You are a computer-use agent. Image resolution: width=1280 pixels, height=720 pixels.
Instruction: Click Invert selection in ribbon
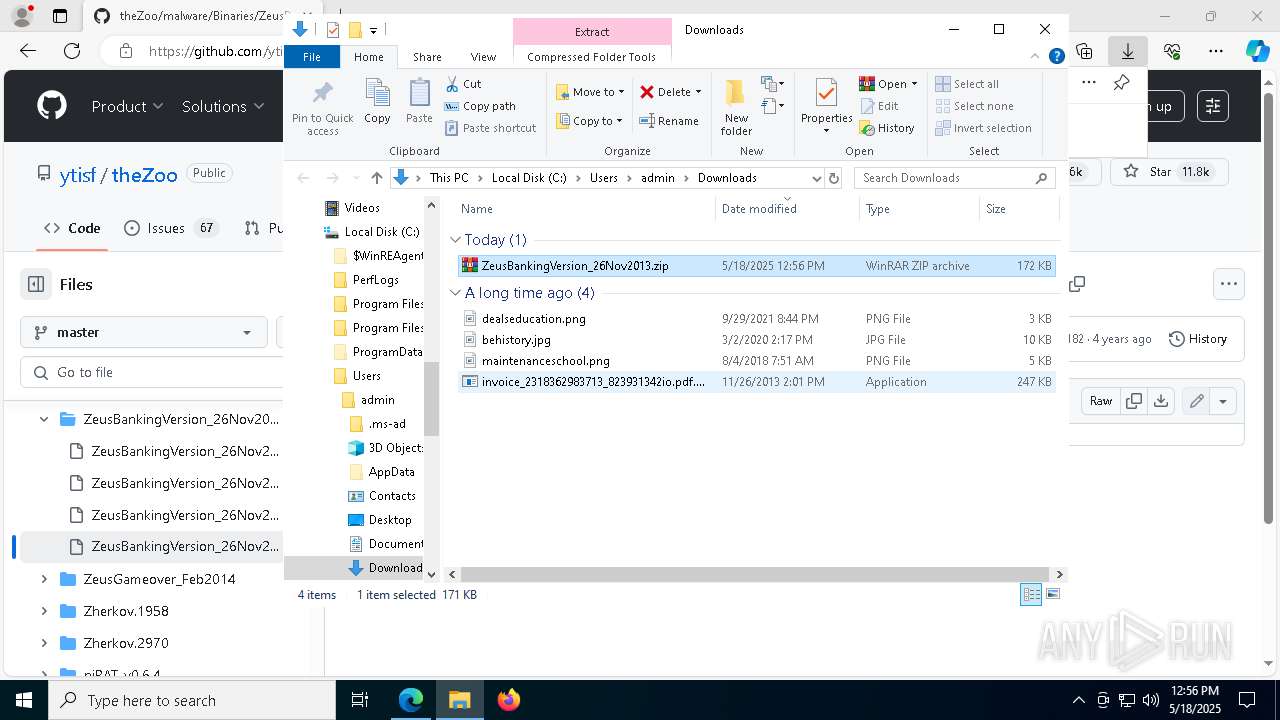click(984, 128)
